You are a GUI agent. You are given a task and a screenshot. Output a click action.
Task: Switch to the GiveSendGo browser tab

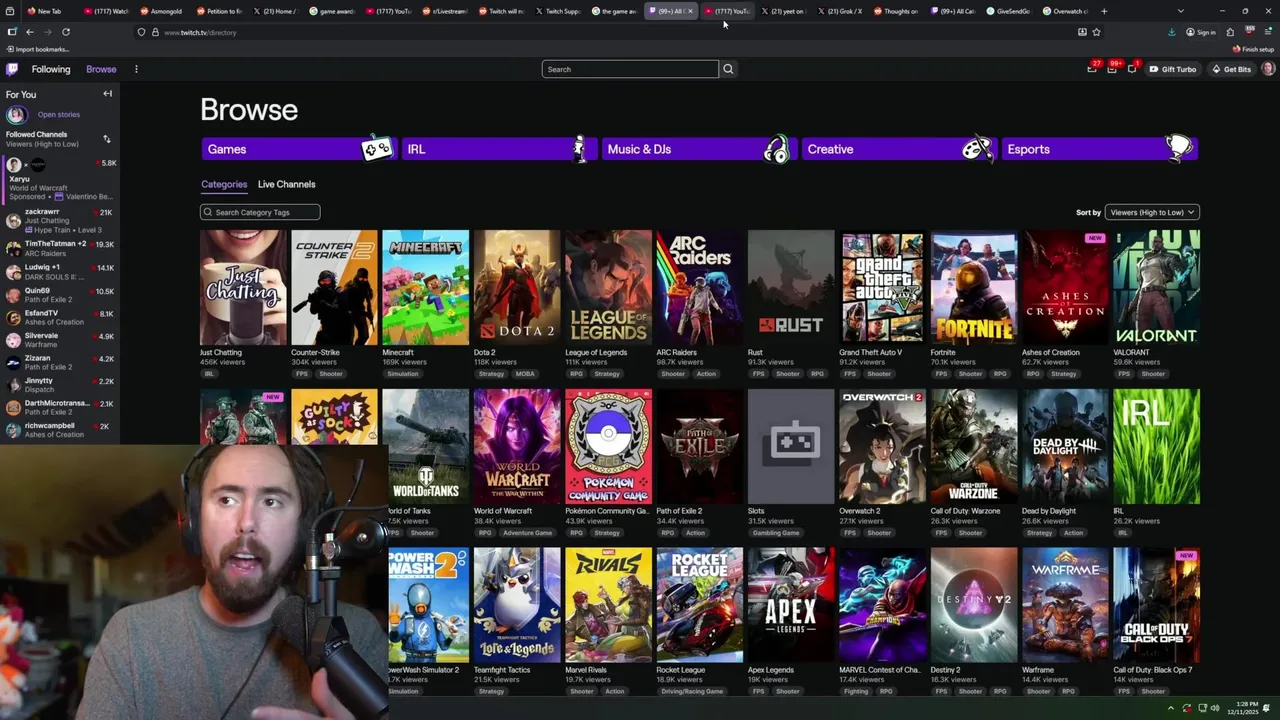(1008, 11)
